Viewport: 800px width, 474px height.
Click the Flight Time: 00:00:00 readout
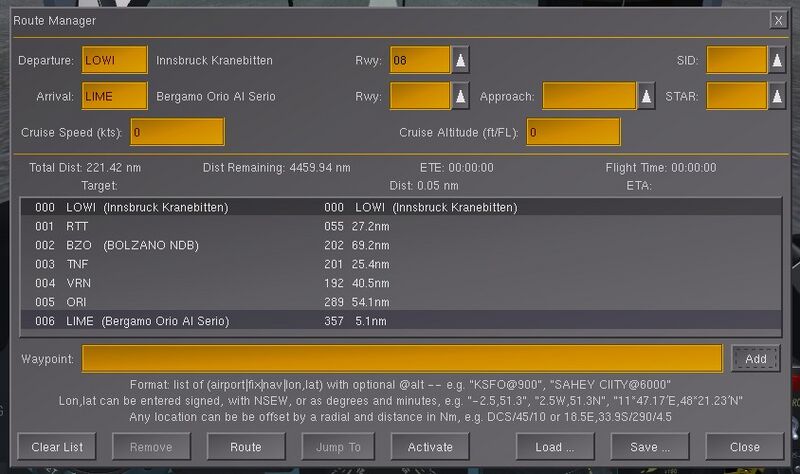tap(661, 167)
